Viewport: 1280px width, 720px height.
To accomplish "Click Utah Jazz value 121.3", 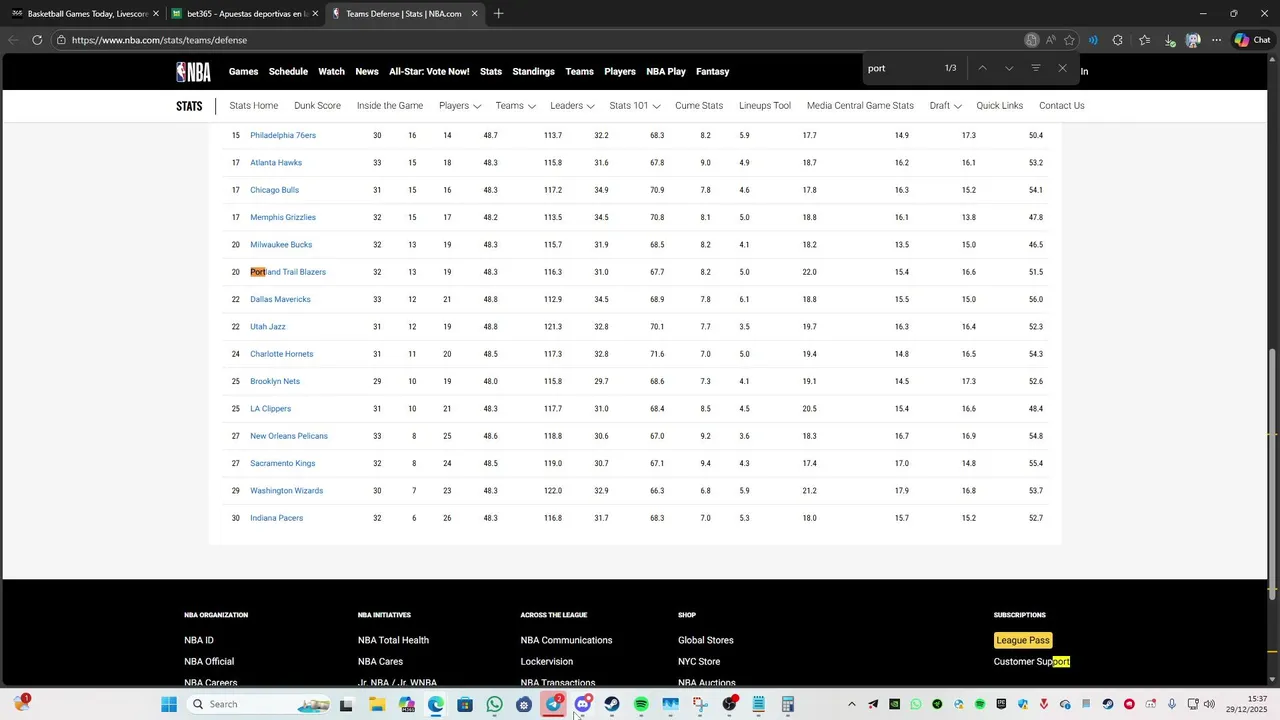I will tap(553, 327).
